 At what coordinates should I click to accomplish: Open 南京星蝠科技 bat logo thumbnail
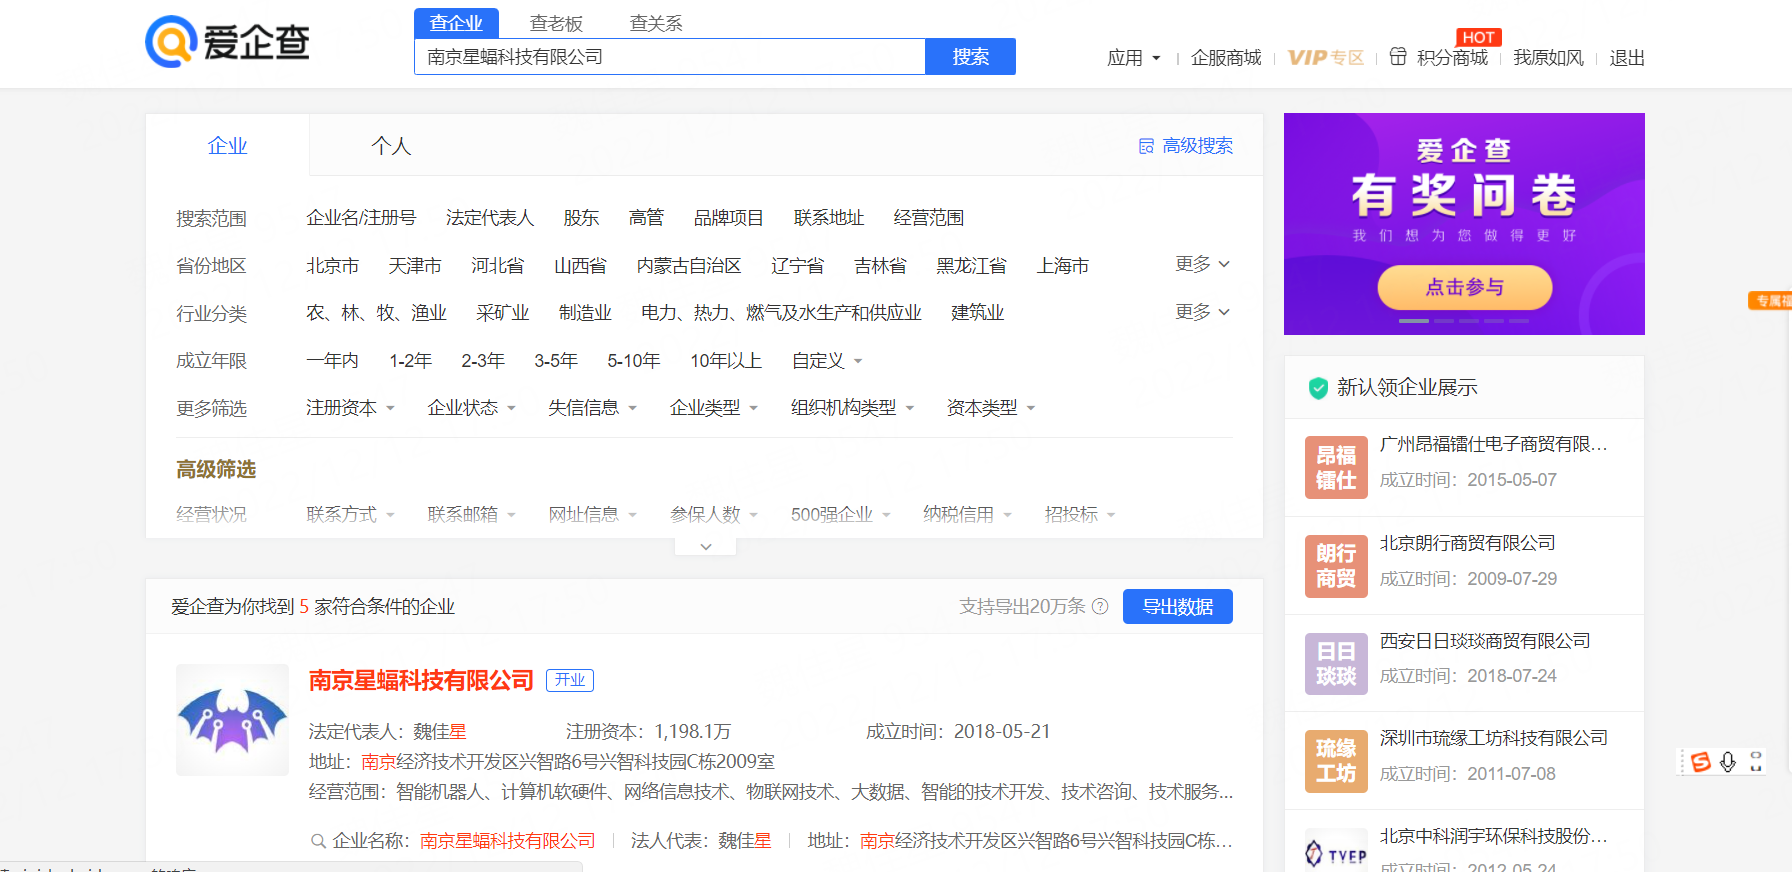tap(232, 720)
